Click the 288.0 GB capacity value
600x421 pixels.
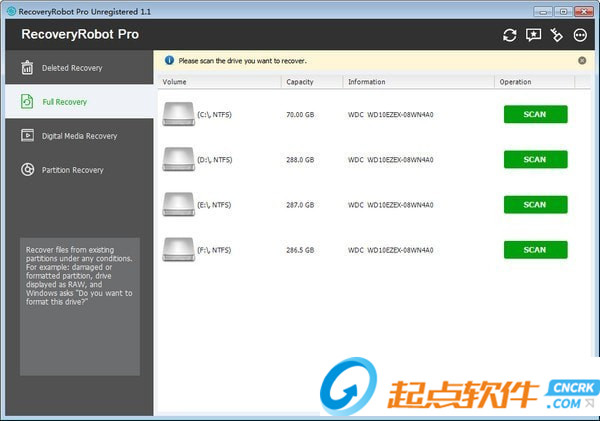point(300,160)
